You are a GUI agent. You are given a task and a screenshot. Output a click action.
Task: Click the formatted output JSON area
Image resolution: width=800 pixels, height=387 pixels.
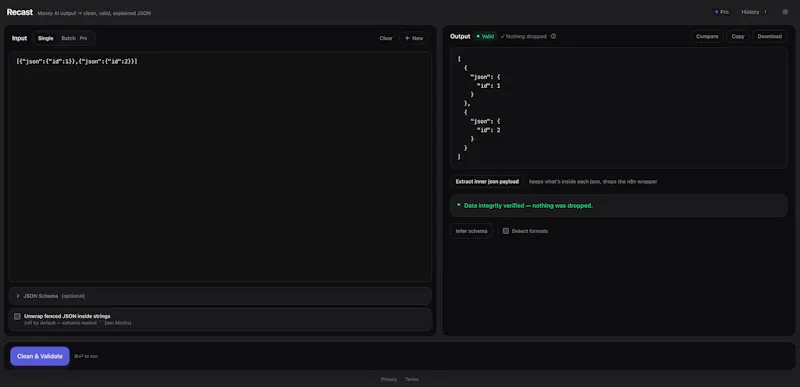click(618, 108)
